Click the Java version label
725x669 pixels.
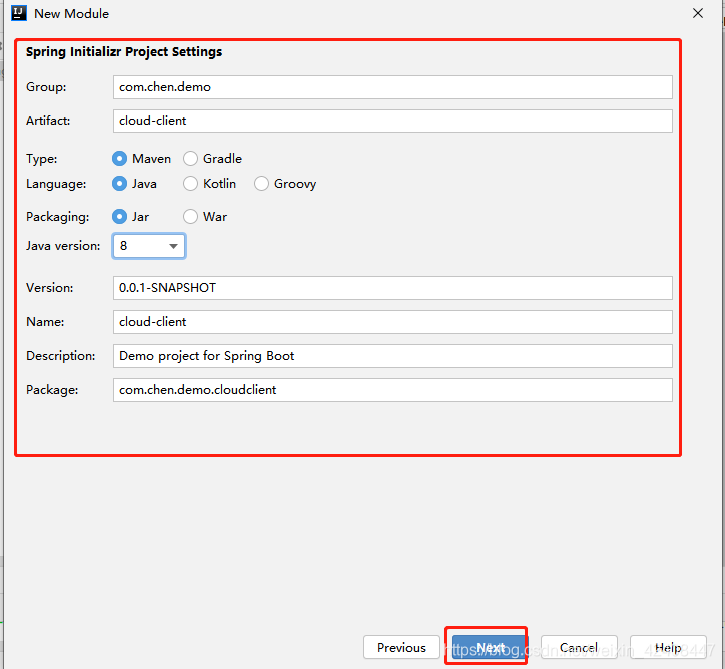63,246
